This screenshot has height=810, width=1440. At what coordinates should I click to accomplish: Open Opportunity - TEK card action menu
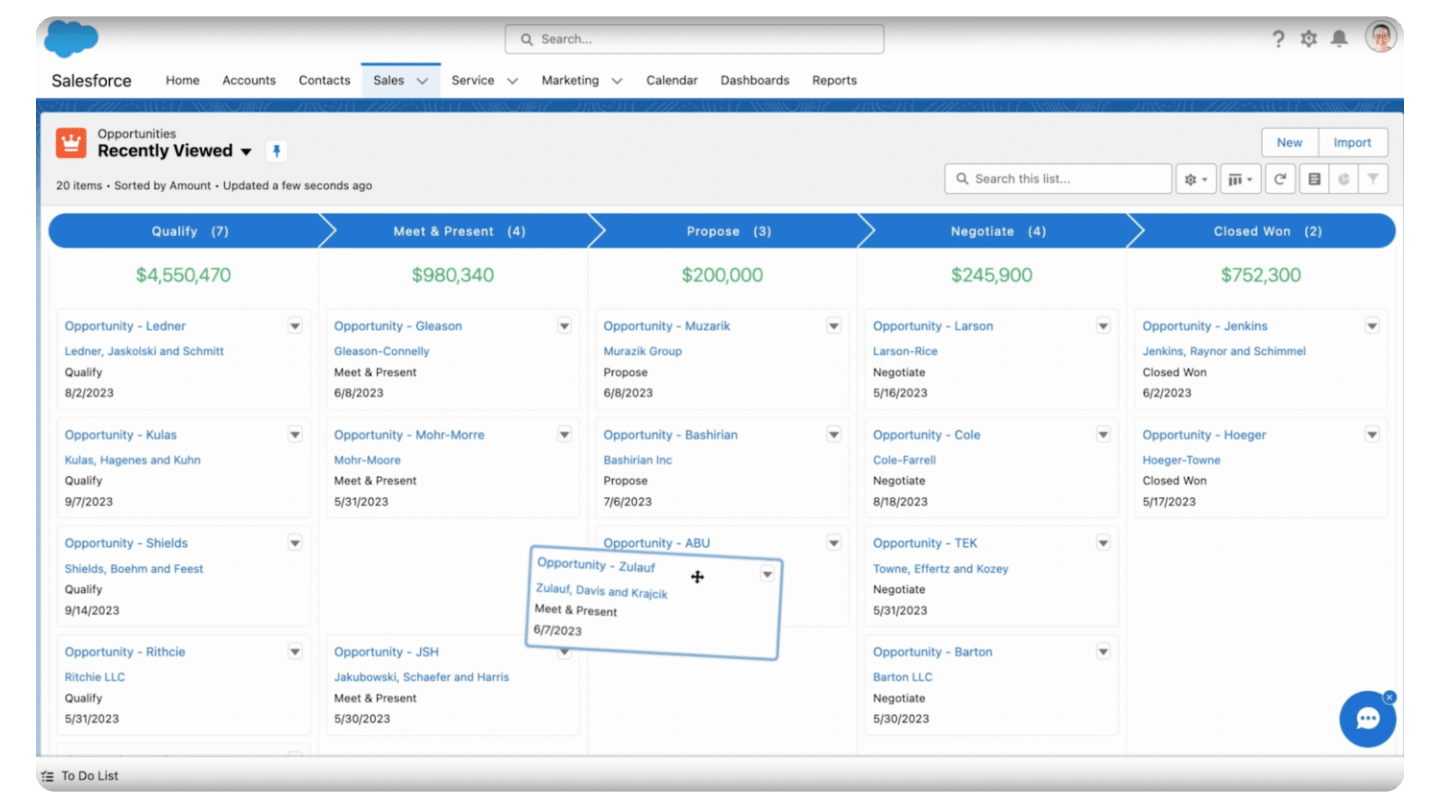click(1103, 543)
